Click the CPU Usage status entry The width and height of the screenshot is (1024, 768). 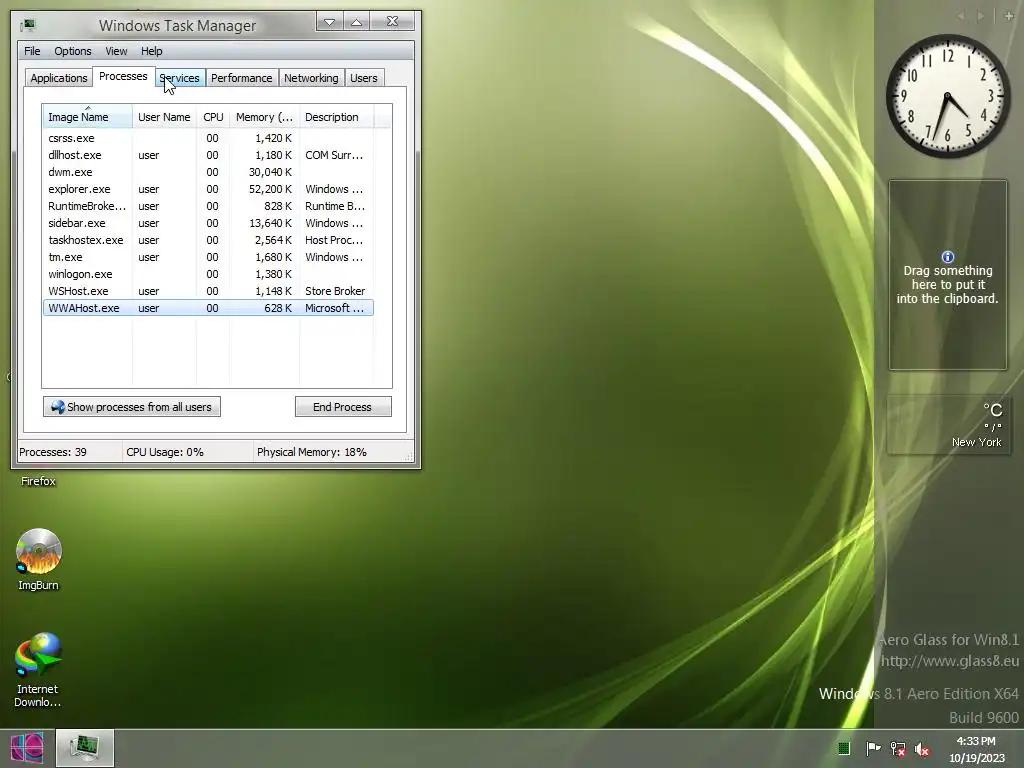pos(165,452)
